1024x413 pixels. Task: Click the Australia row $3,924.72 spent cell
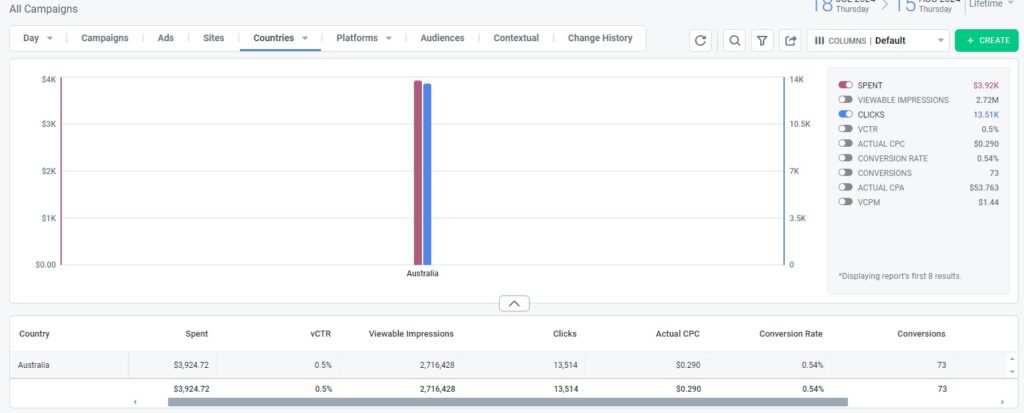pos(191,365)
